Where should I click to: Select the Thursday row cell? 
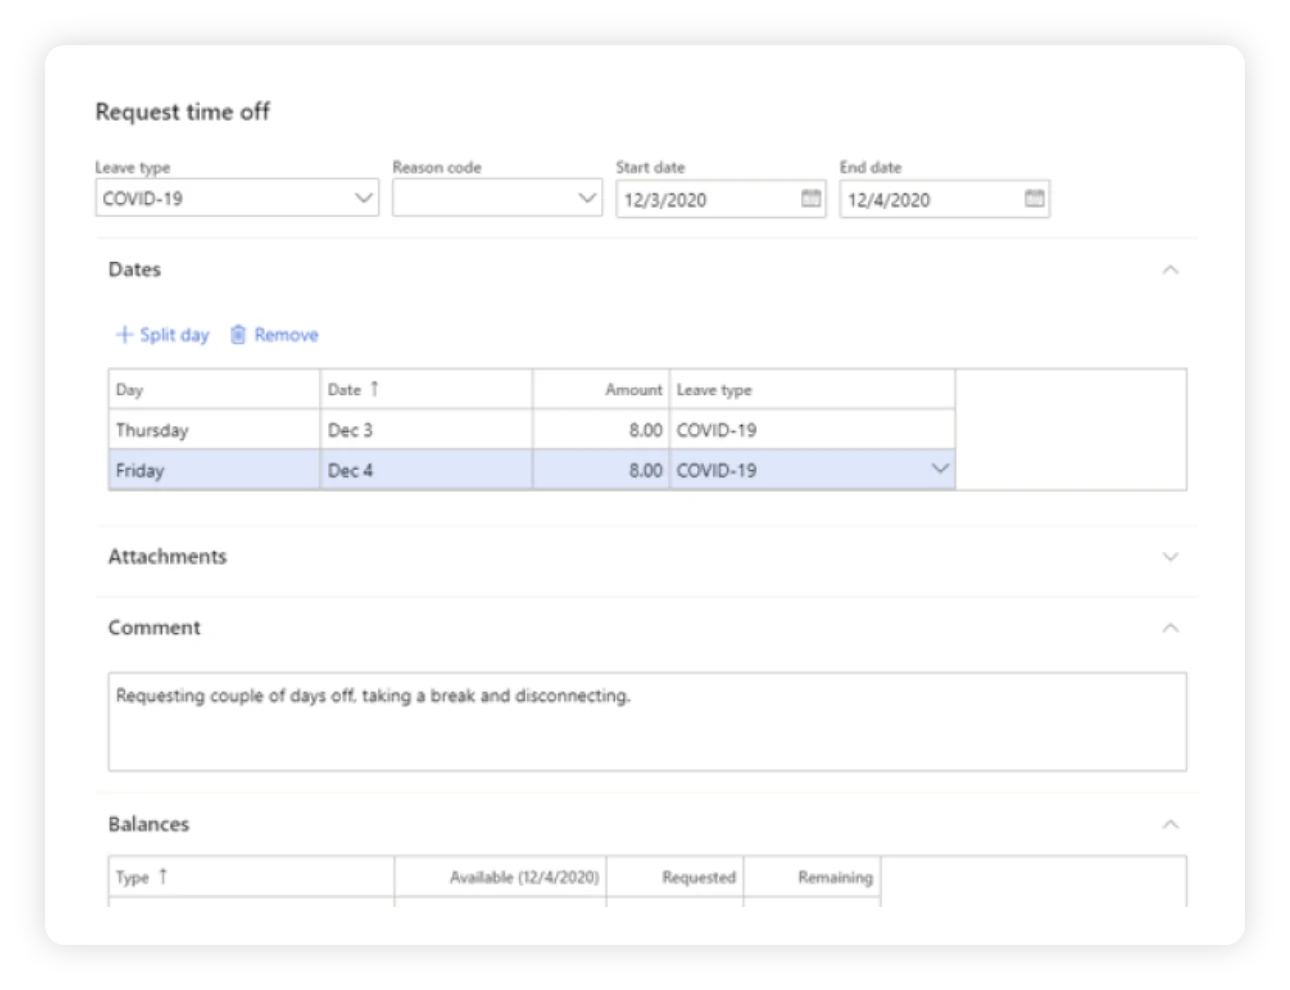coord(214,430)
